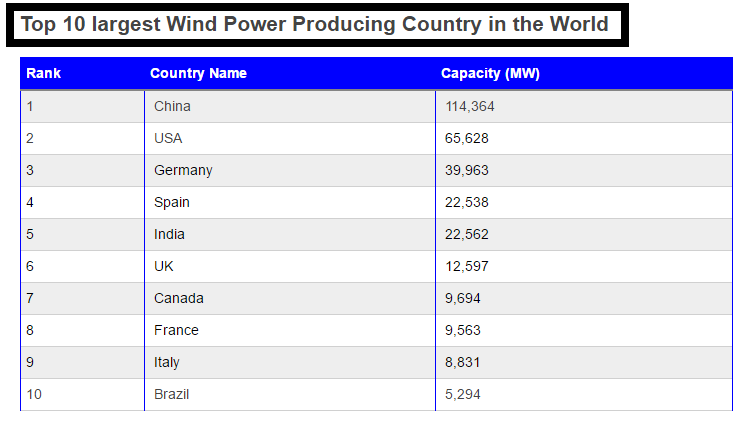Click capacity value '114,364'

(469, 106)
